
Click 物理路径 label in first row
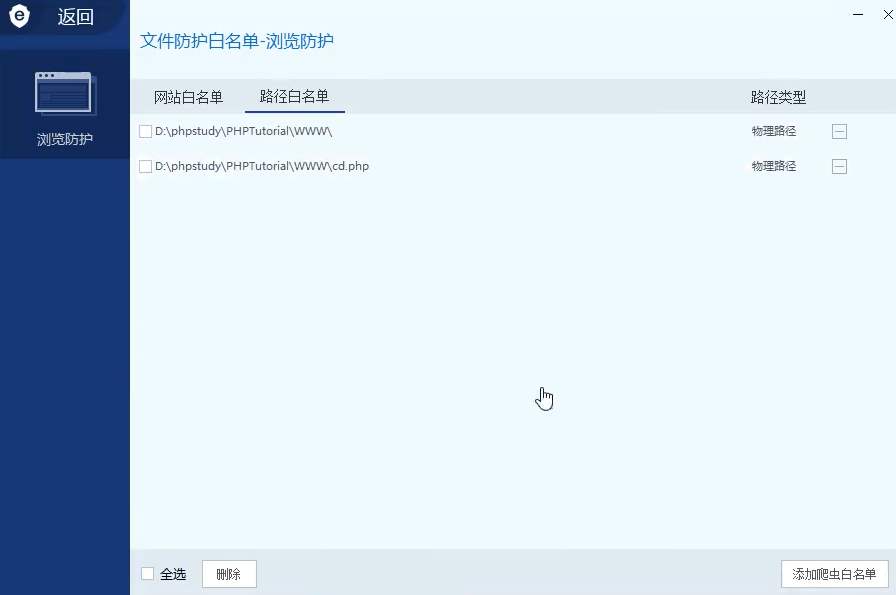pos(774,131)
